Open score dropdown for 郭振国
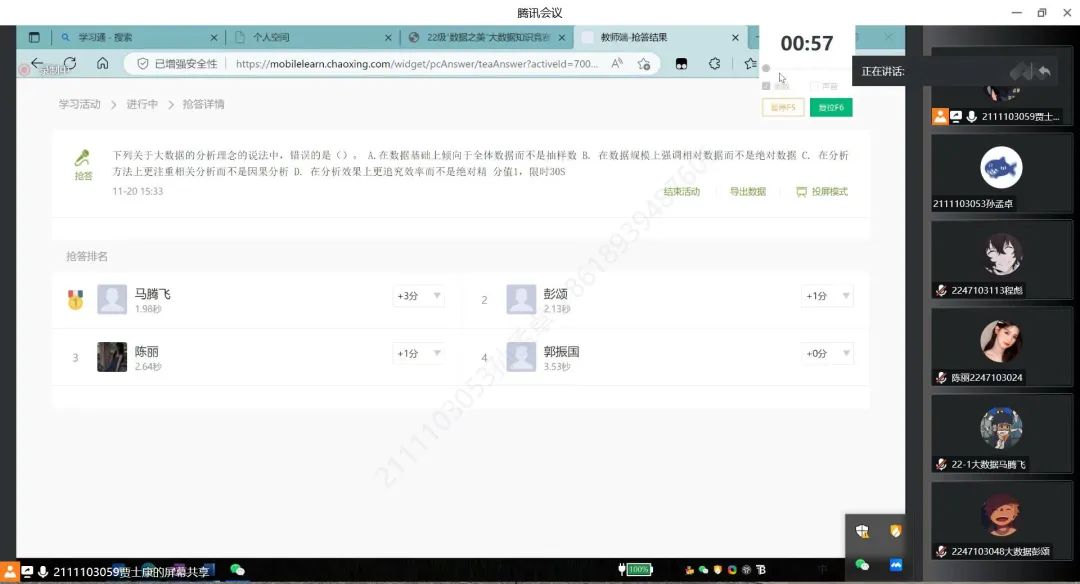1080x584 pixels. coord(846,353)
